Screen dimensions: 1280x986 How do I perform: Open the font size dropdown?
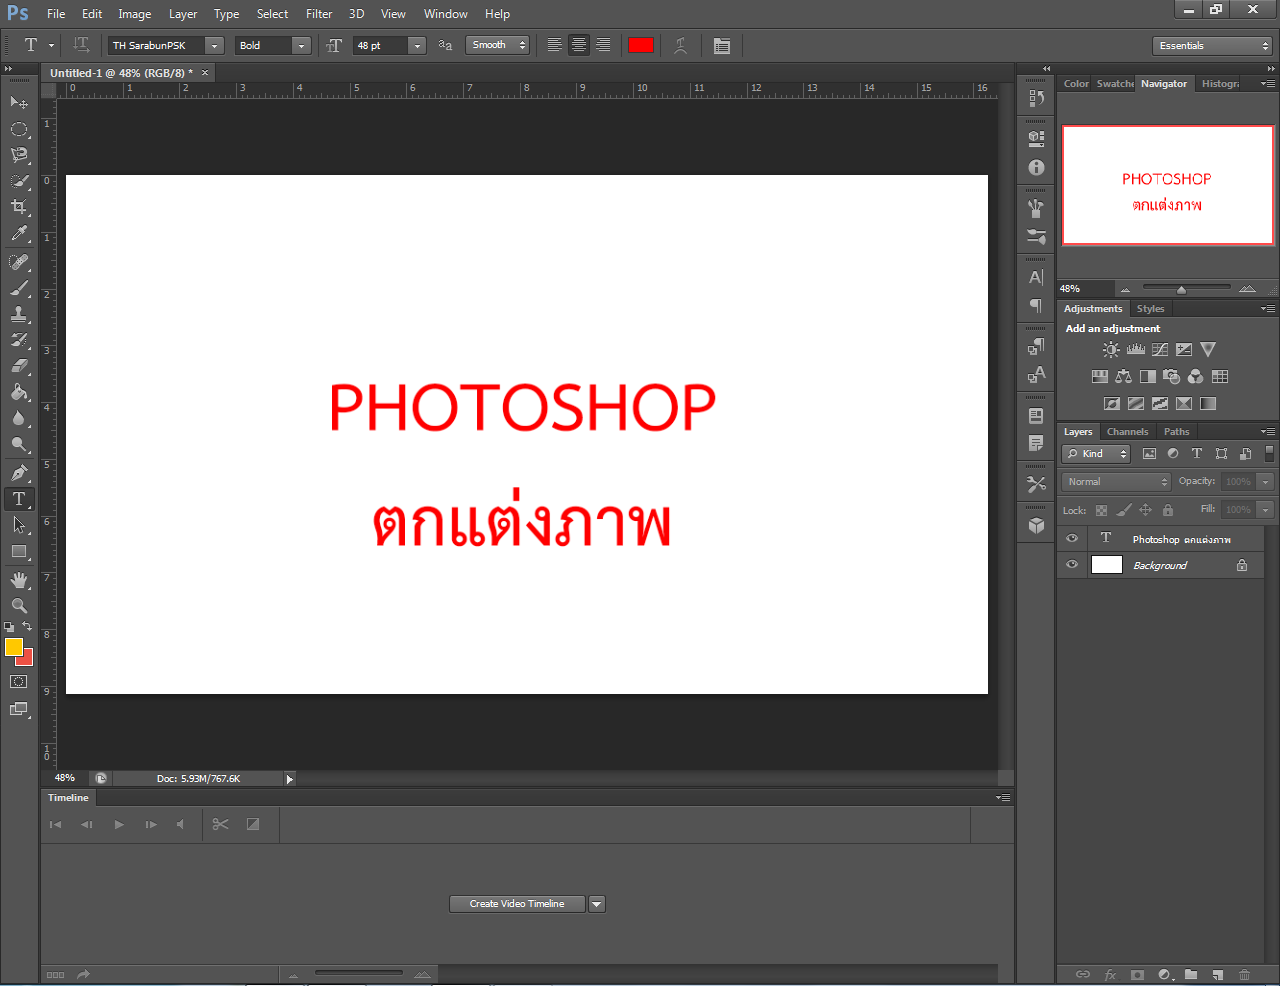pos(417,46)
